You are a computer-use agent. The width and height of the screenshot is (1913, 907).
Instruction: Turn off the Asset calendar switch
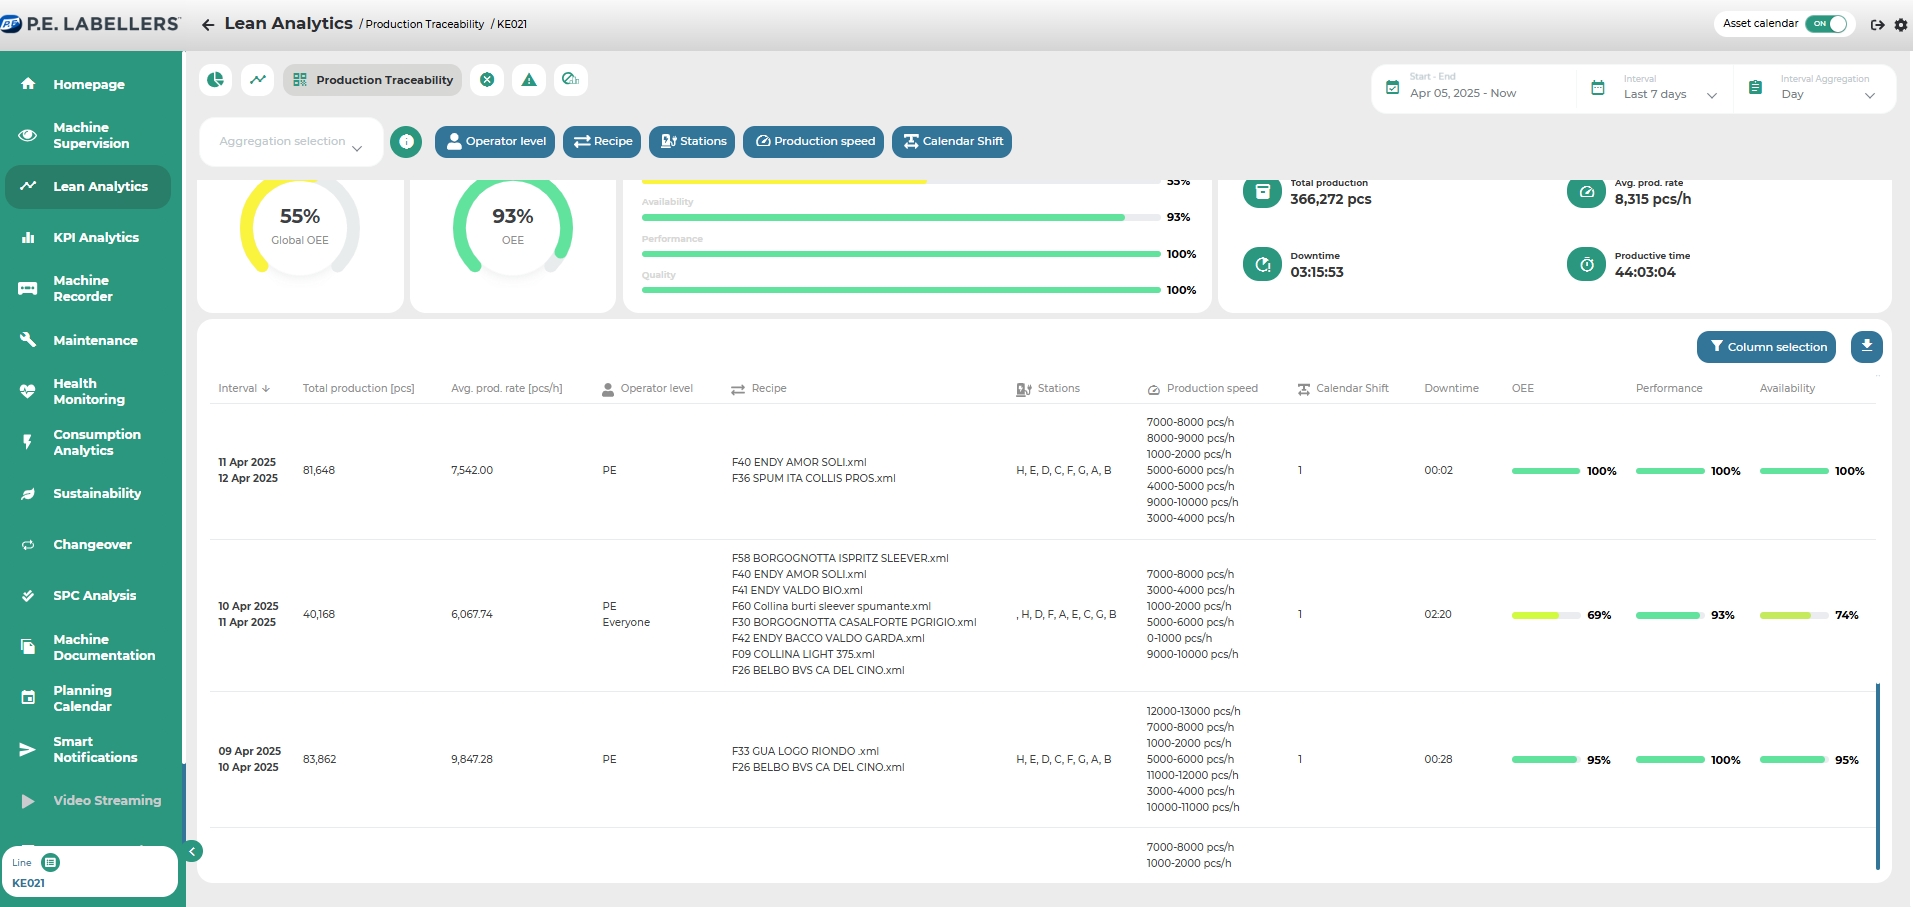[1828, 24]
